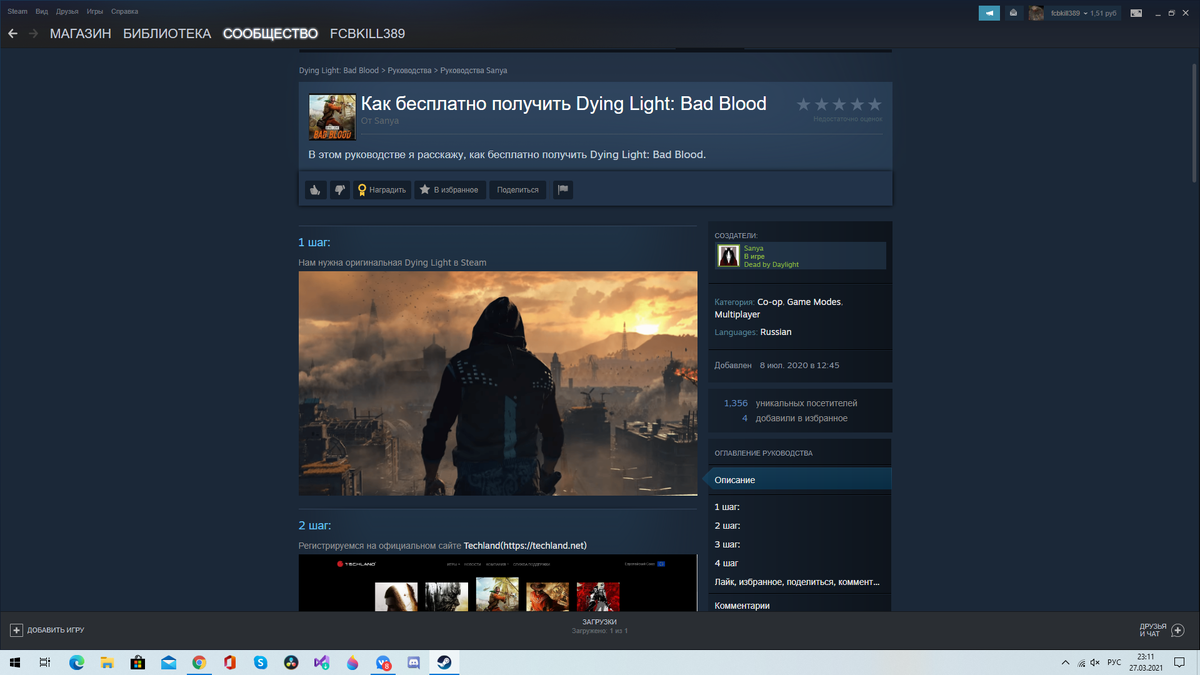Follow the Руководства breadcrumb link
The image size is (1200, 675).
click(409, 71)
